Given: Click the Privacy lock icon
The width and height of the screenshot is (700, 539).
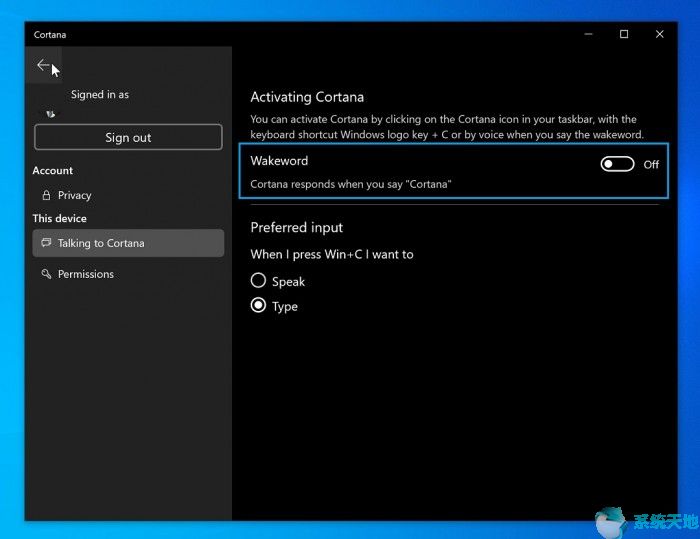Looking at the screenshot, I should click(46, 195).
